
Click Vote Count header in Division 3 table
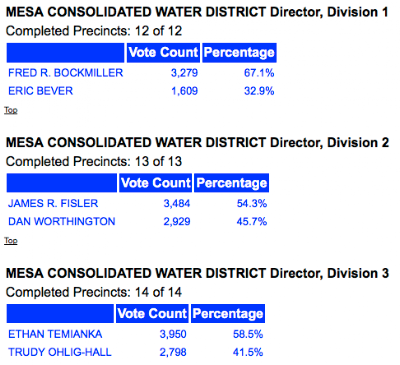coord(152,313)
